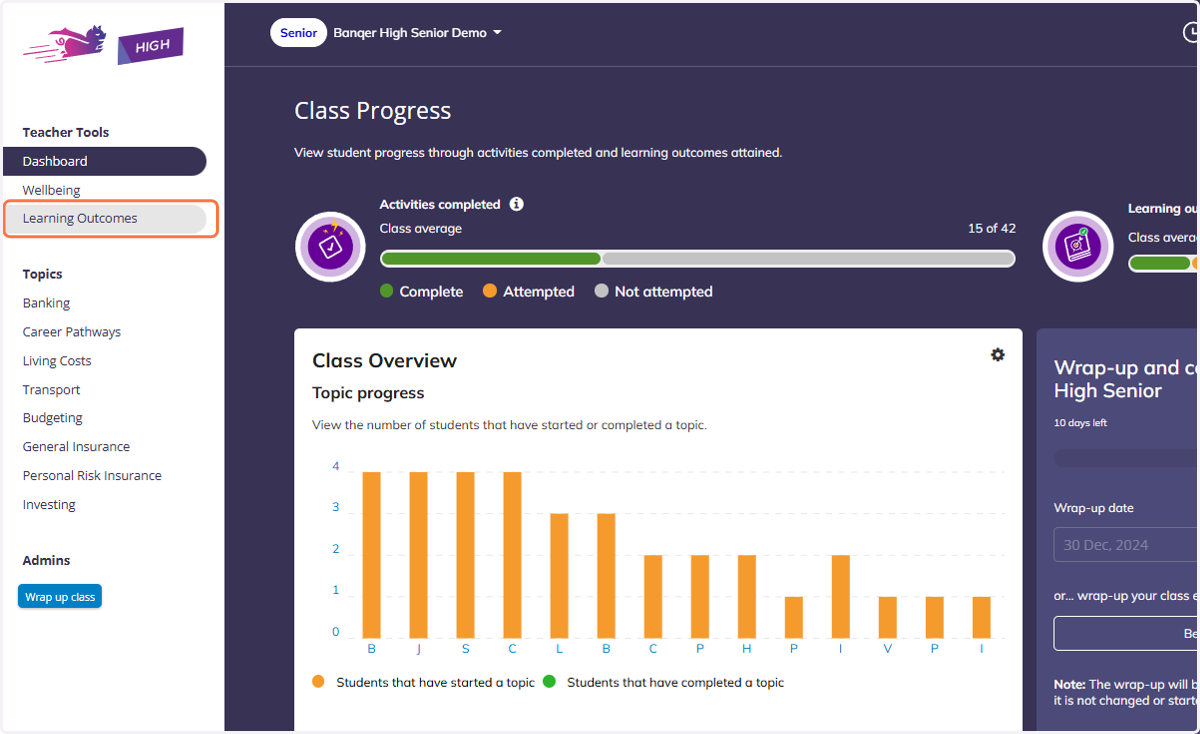Click the chart bar labeled J
Screen dimensions: 1200x734
coord(418,555)
